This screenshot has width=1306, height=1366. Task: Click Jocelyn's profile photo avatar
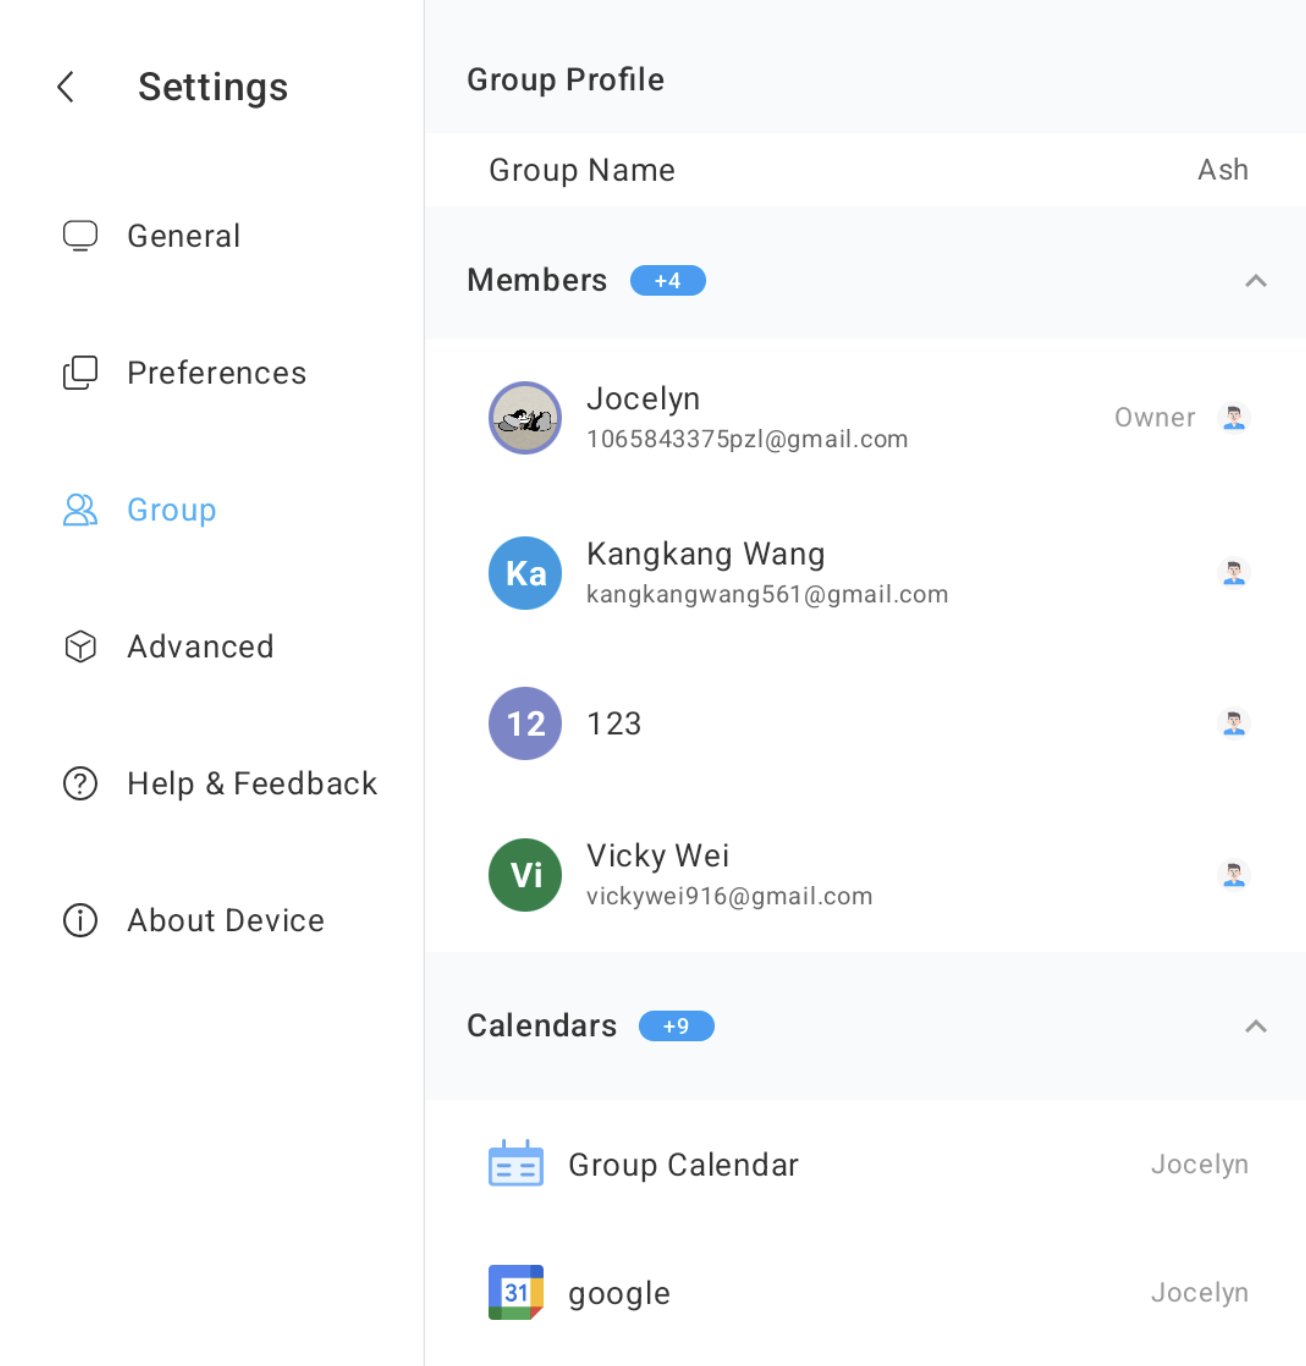pyautogui.click(x=525, y=418)
